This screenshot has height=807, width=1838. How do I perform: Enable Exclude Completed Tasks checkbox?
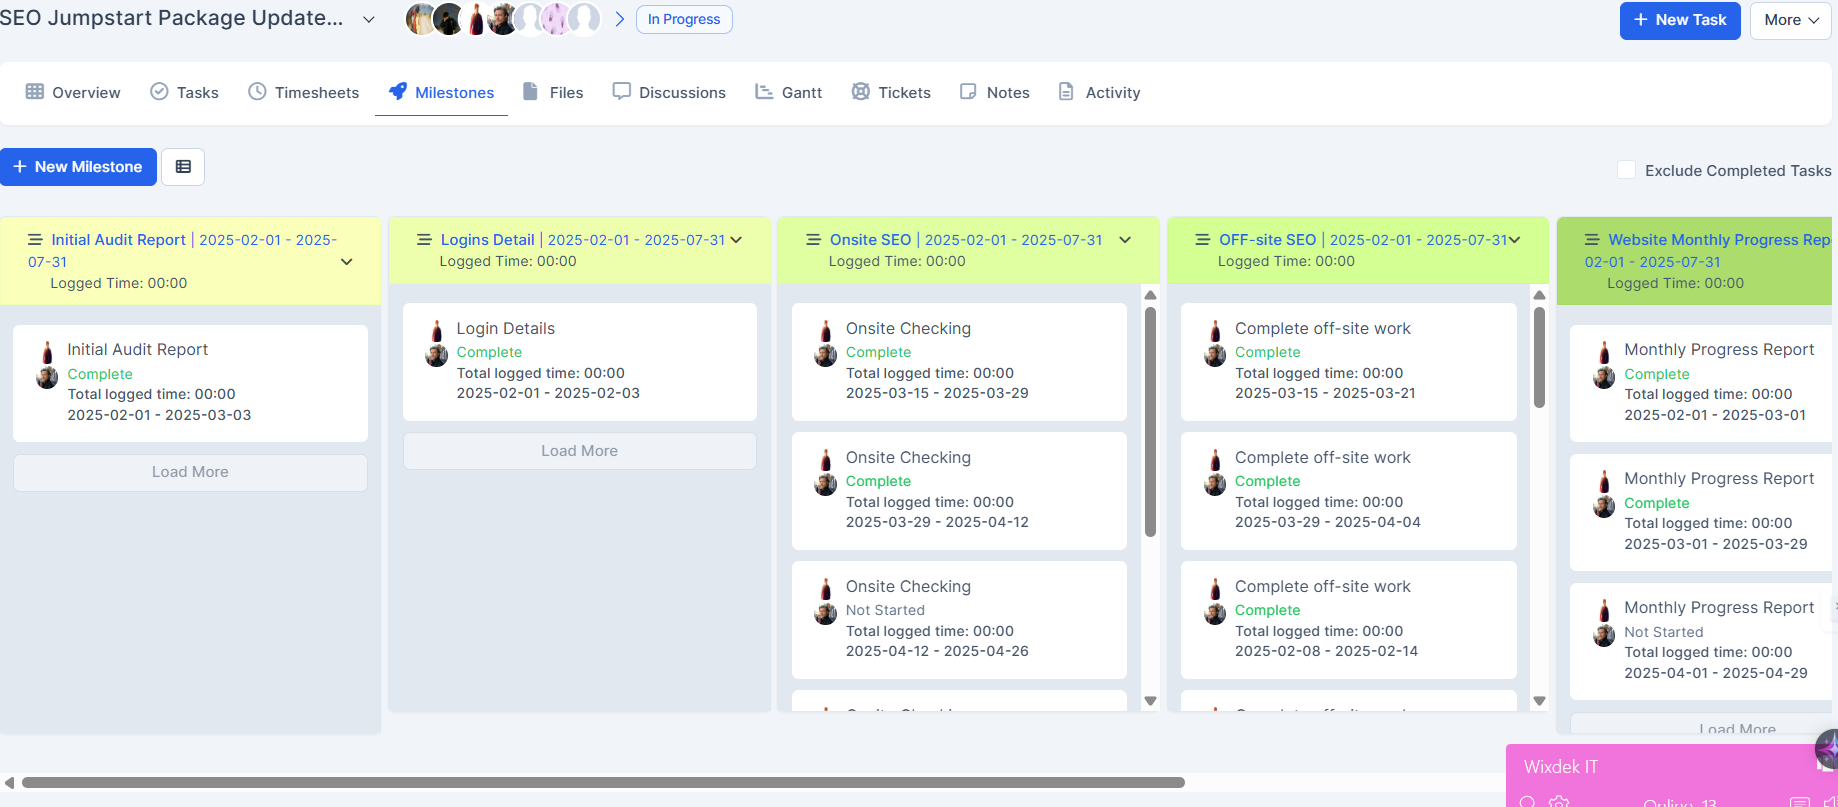click(1626, 170)
